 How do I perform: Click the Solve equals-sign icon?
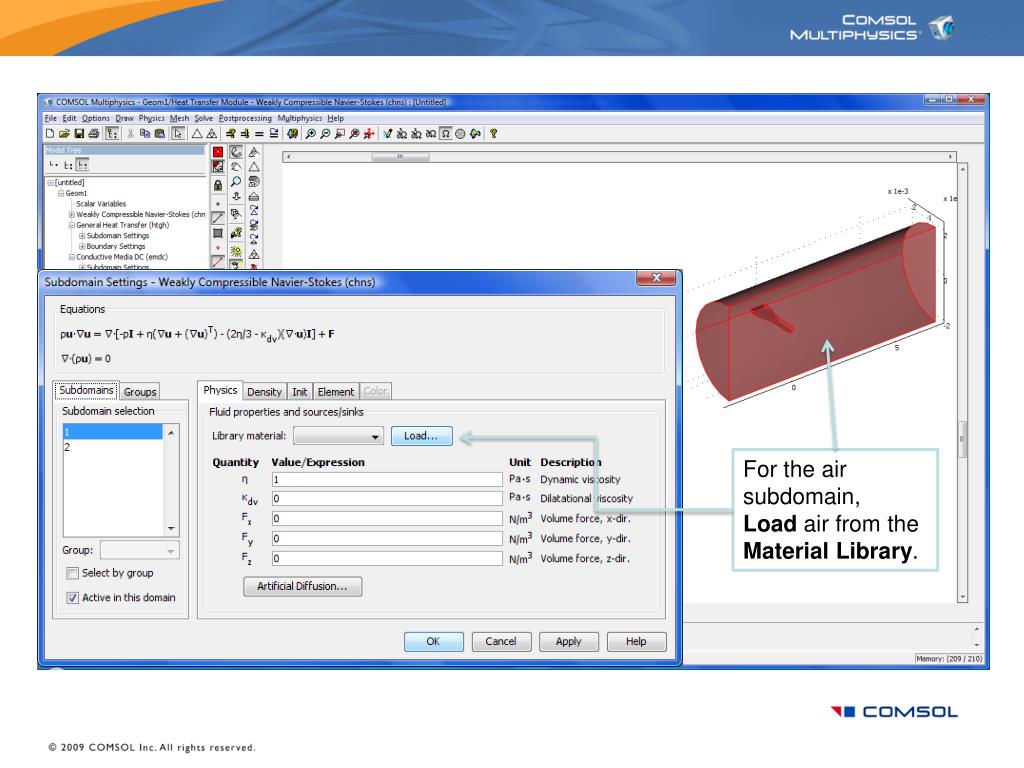pos(259,134)
